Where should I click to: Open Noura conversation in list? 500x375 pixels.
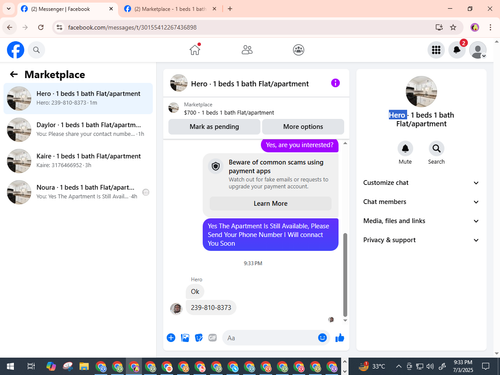pyautogui.click(x=78, y=192)
